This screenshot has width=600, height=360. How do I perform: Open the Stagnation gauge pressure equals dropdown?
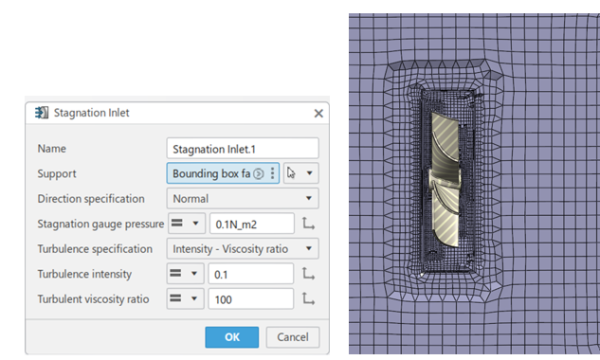[x=186, y=223]
